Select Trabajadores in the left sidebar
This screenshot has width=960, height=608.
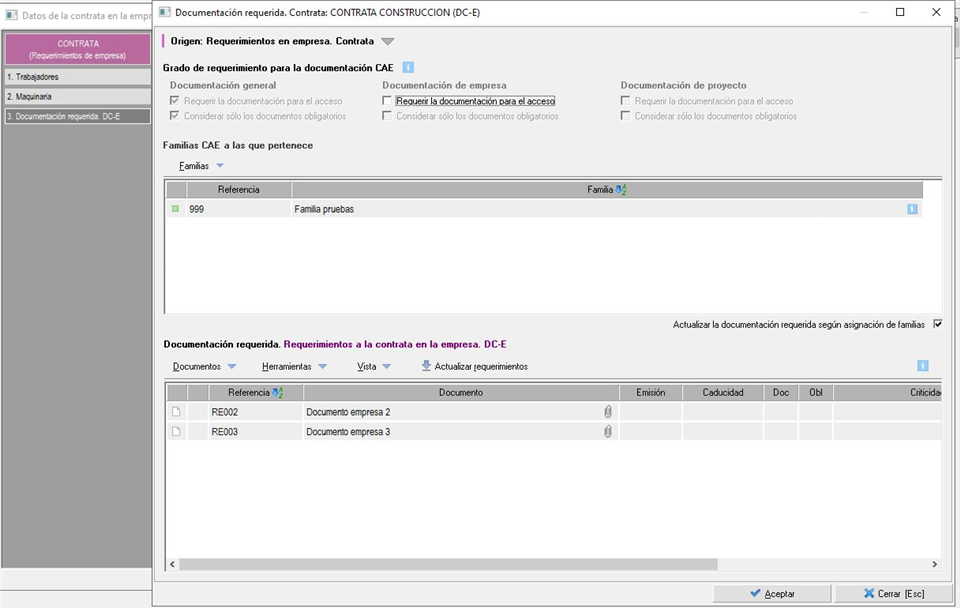[x=76, y=77]
